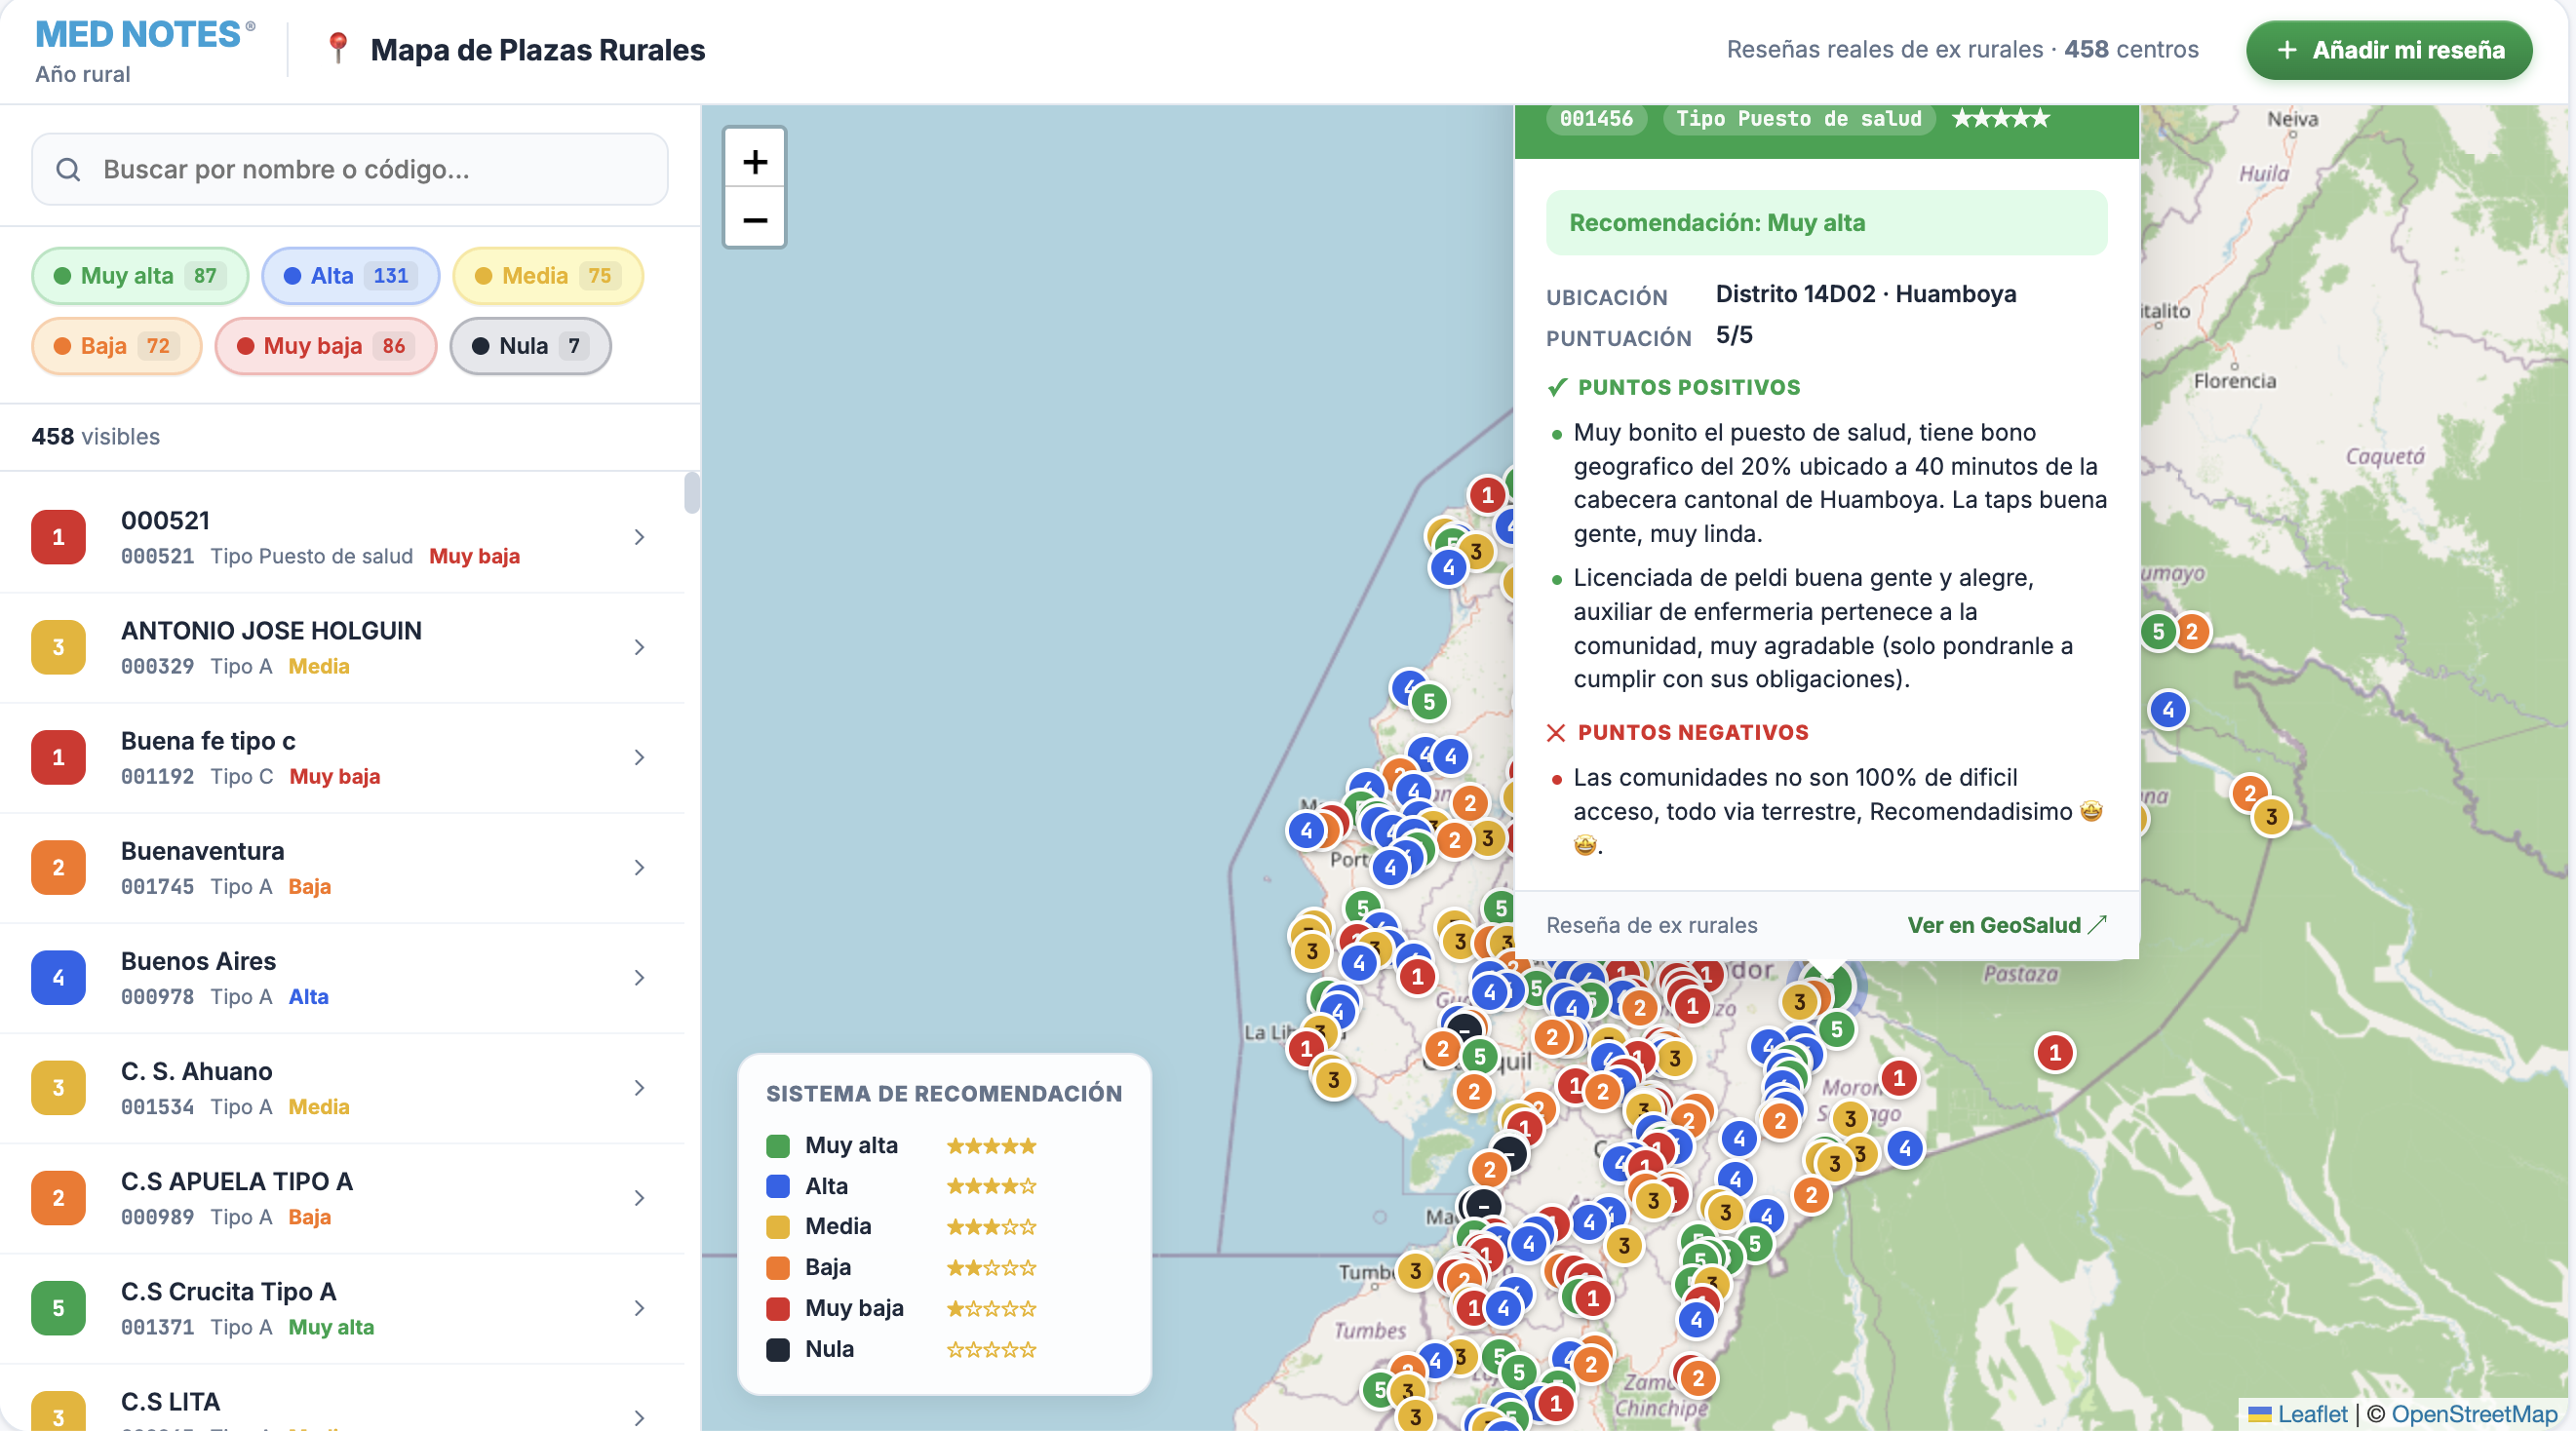
Task: Click the MED NOTES logo
Action: [145, 35]
